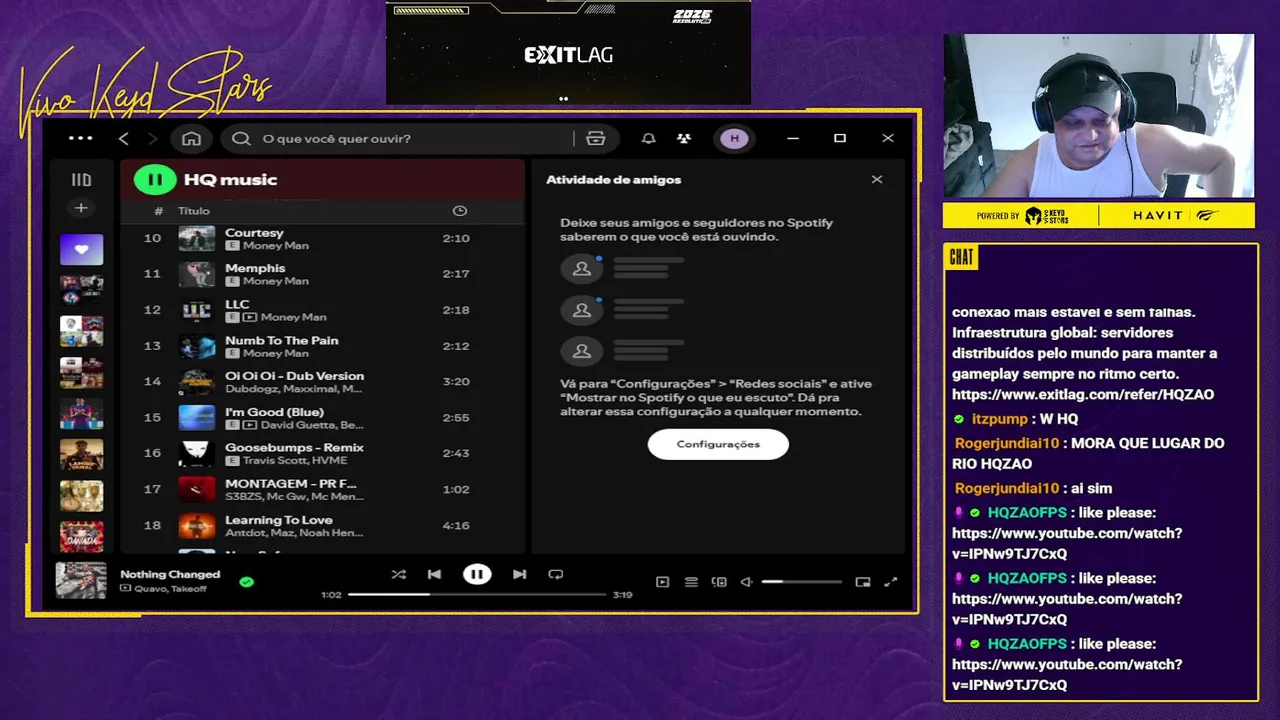Select 'Oi Oi Oi - Dub Version' track
The width and height of the screenshot is (1280, 720).
322,382
